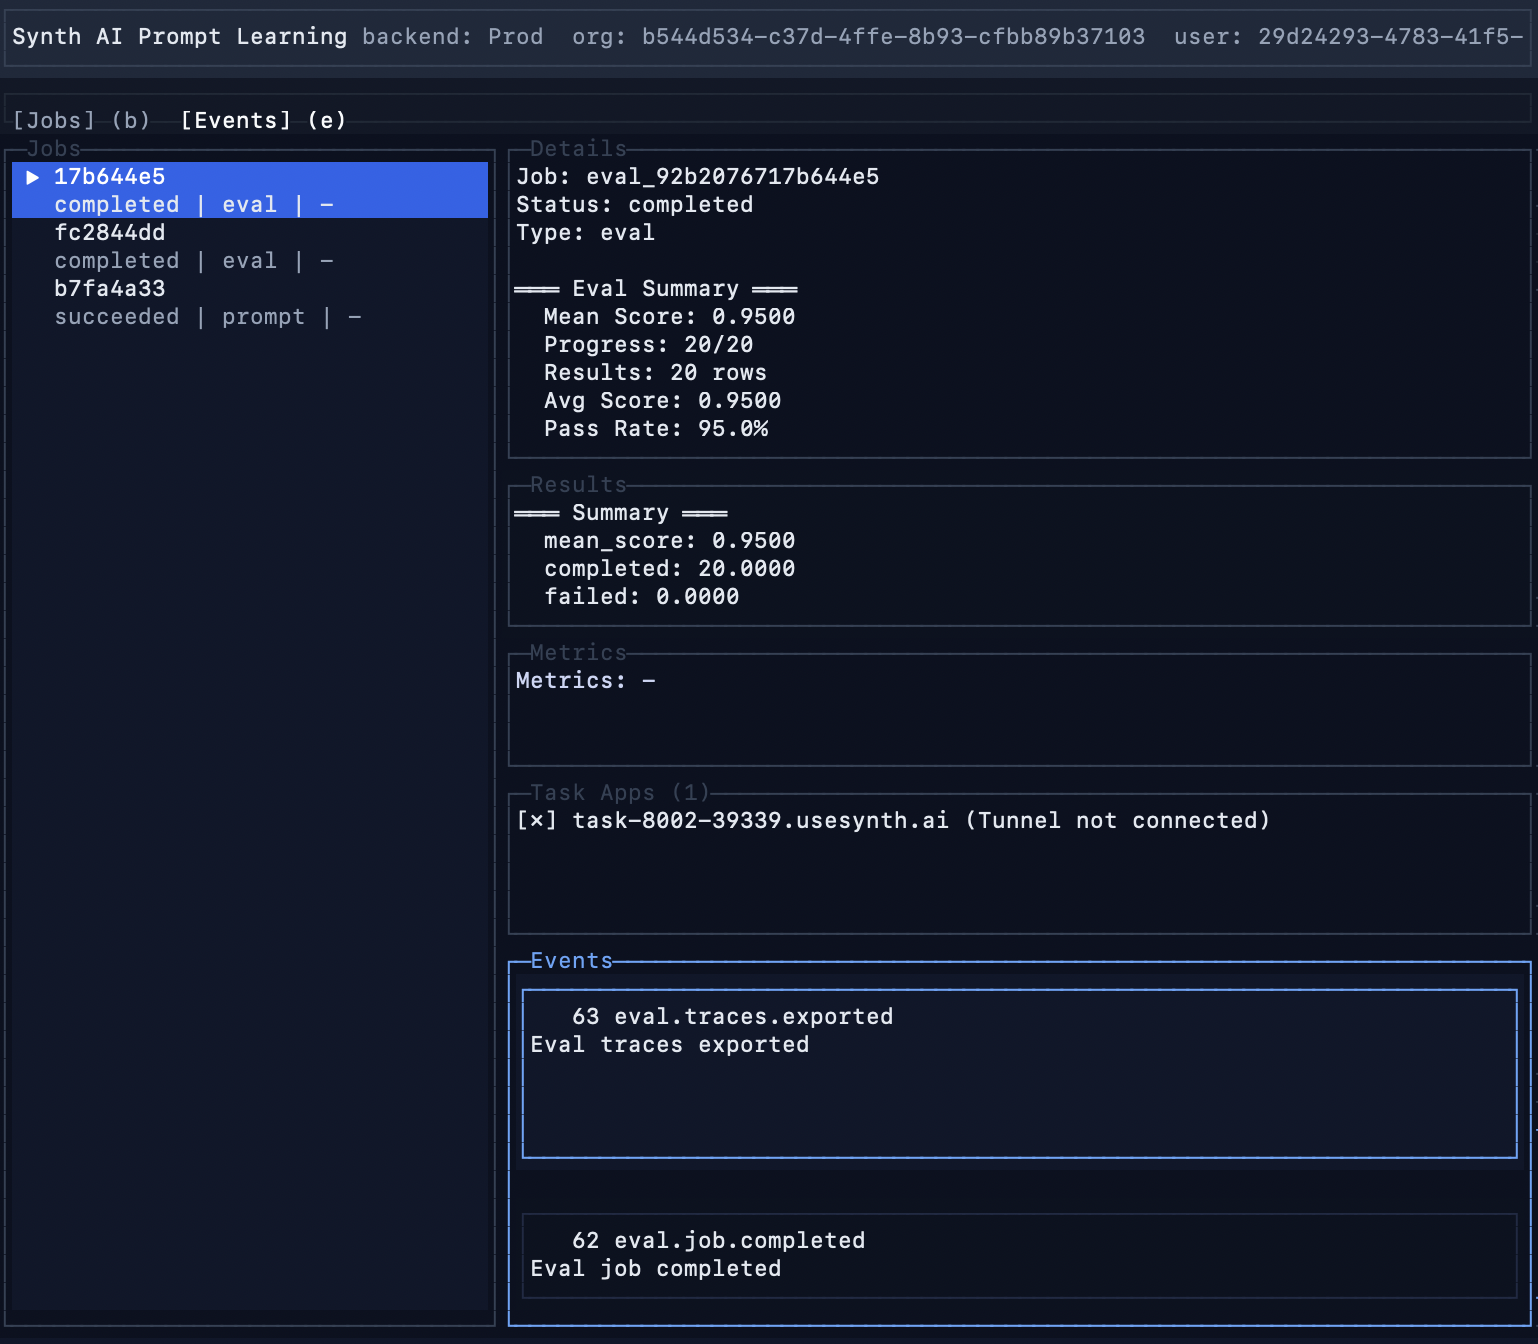Image resolution: width=1538 pixels, height=1344 pixels.
Task: Click the 'Eval job completed' description
Action: [656, 1268]
